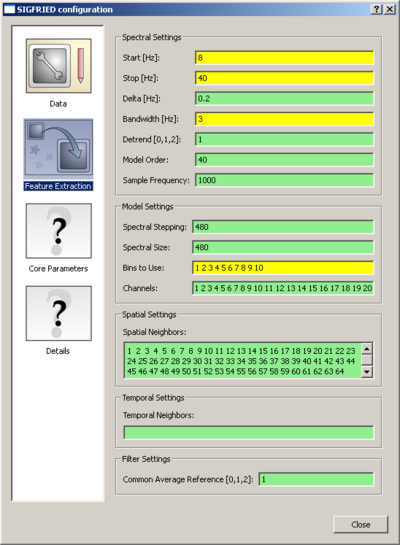Click the title bar help question-mark button
Screen dimensions: 400x545
(x=377, y=9)
